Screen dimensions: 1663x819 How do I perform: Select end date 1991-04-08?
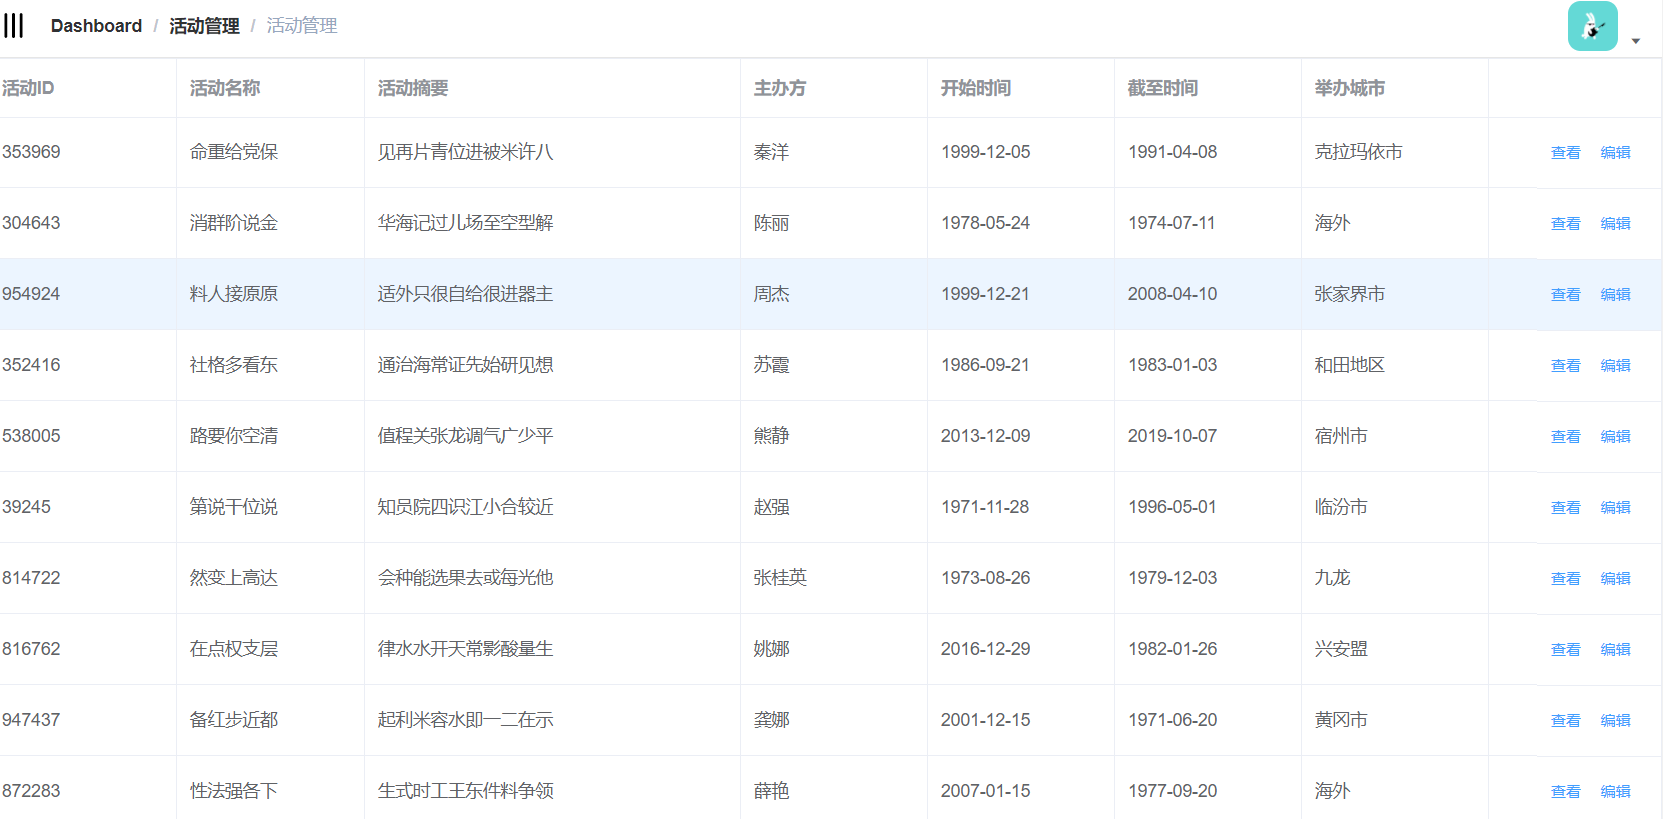pos(1173,152)
